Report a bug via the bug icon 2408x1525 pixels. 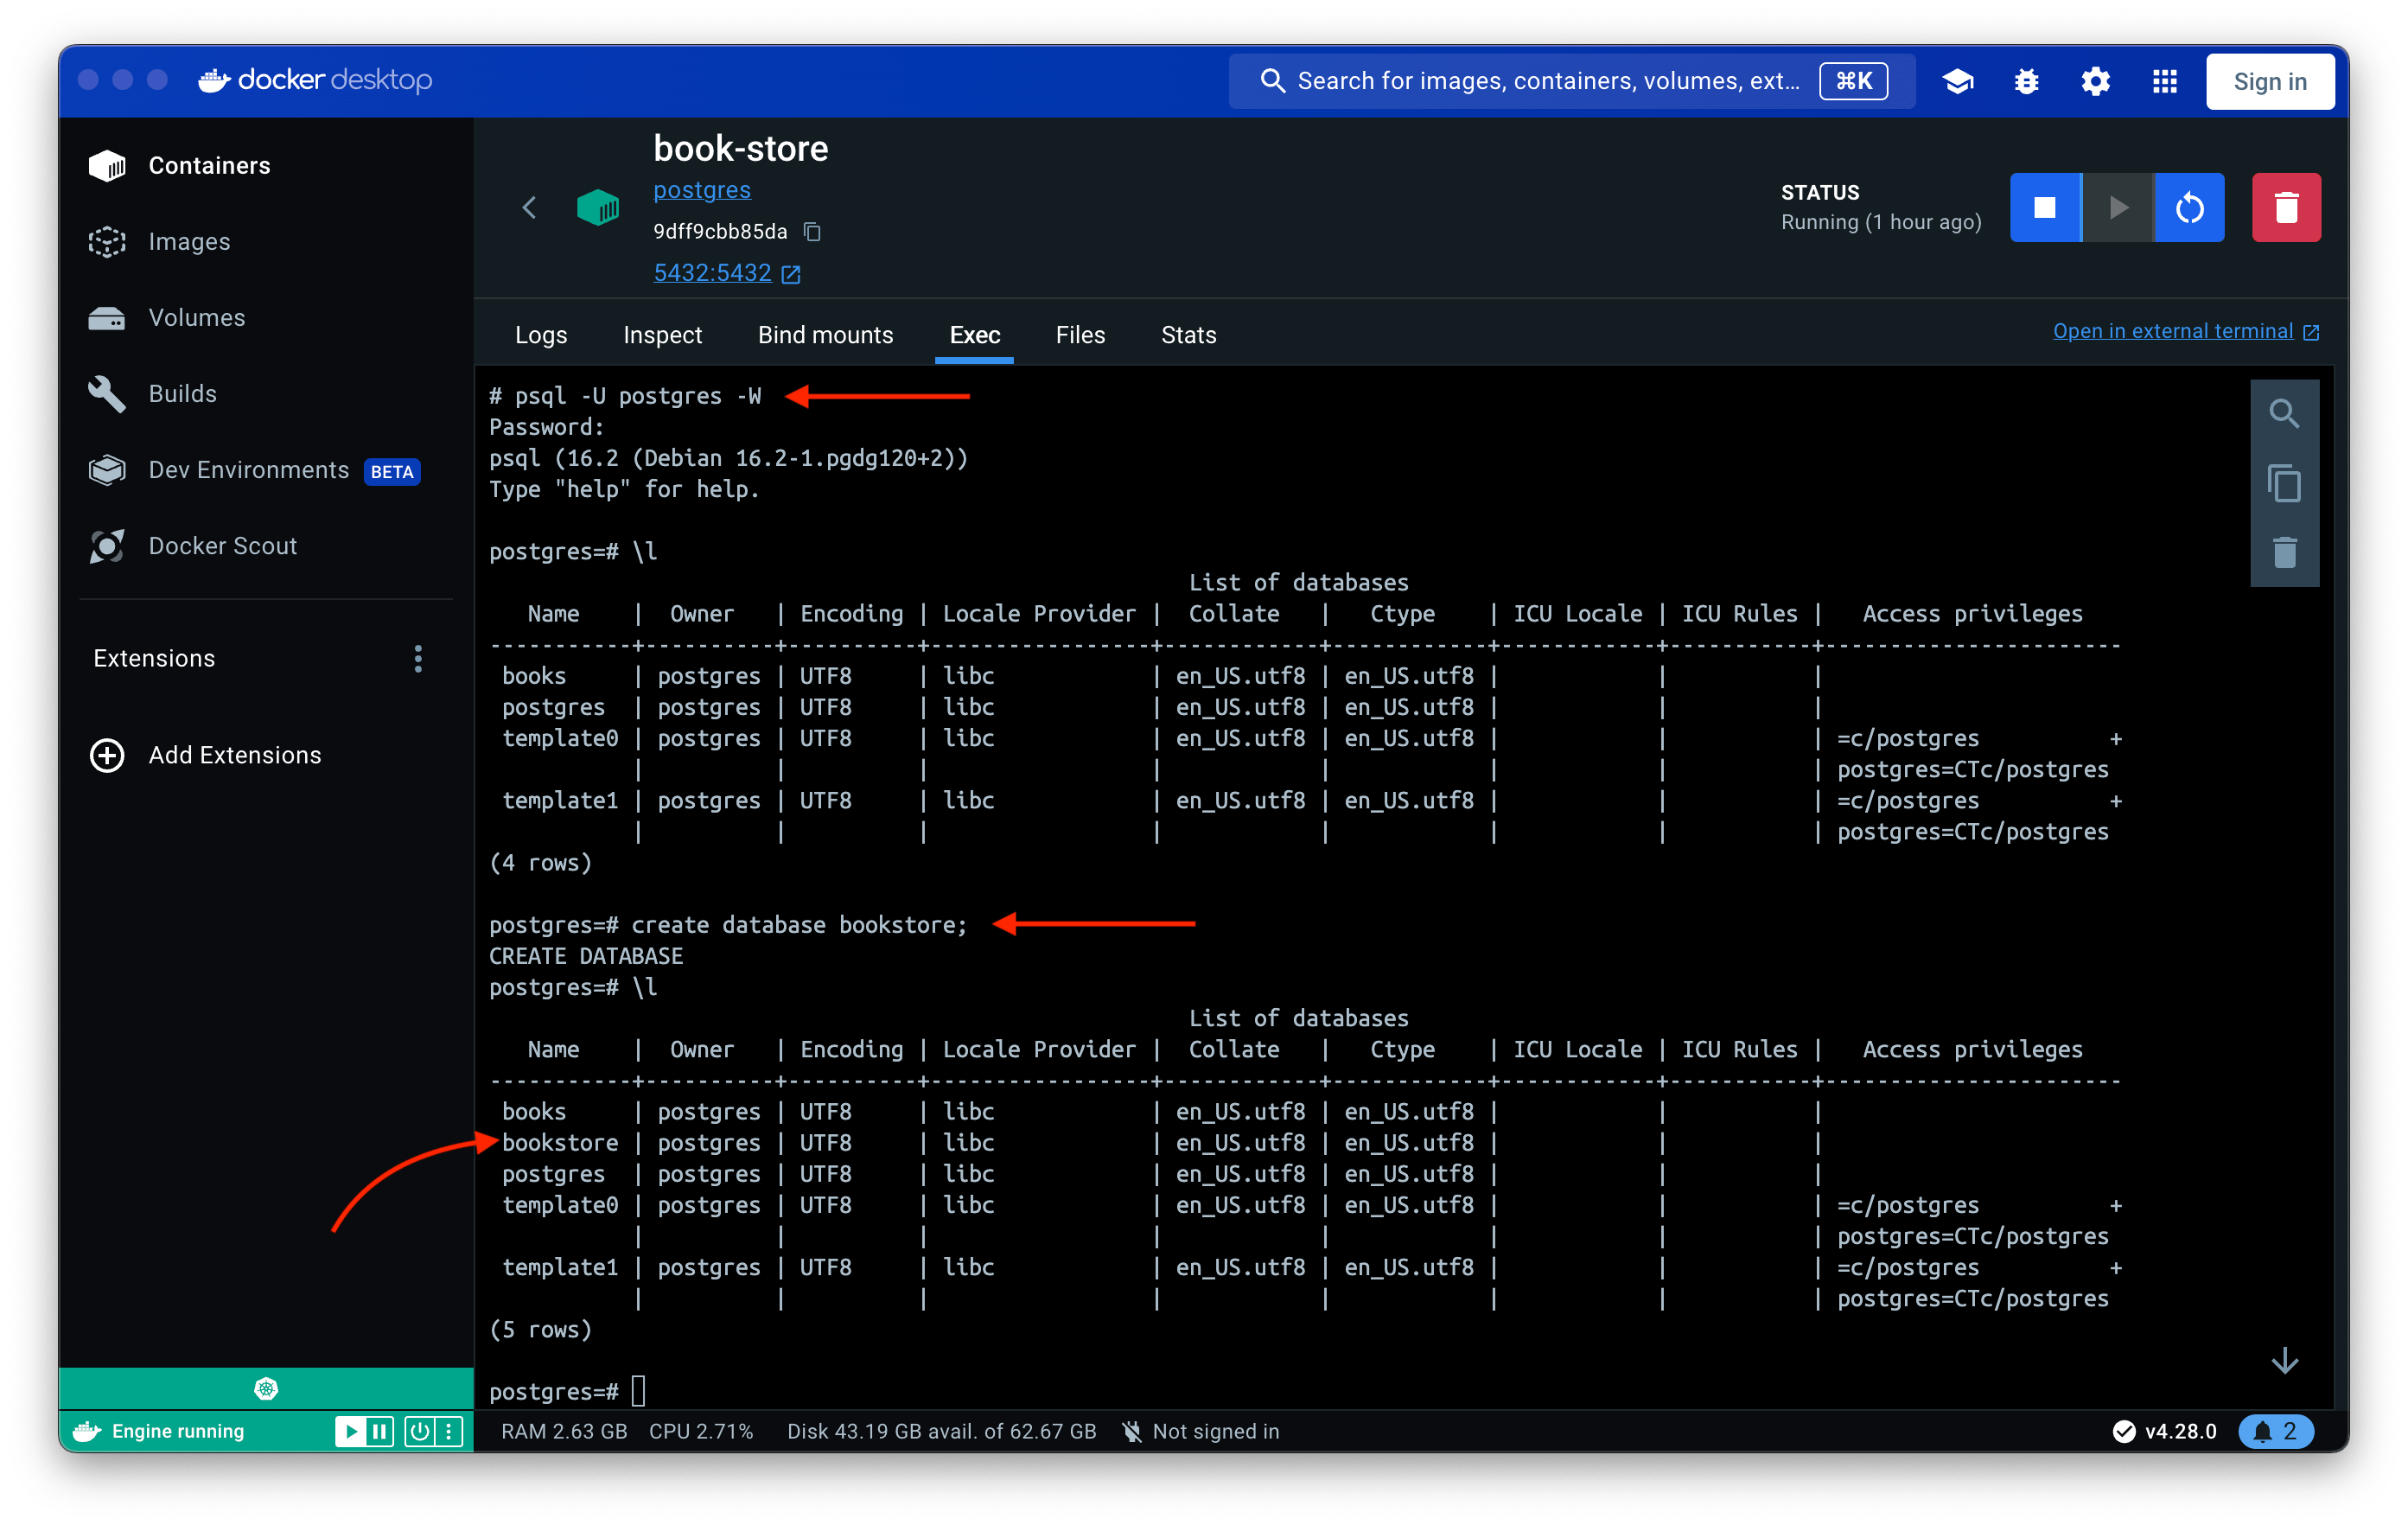click(x=2026, y=81)
